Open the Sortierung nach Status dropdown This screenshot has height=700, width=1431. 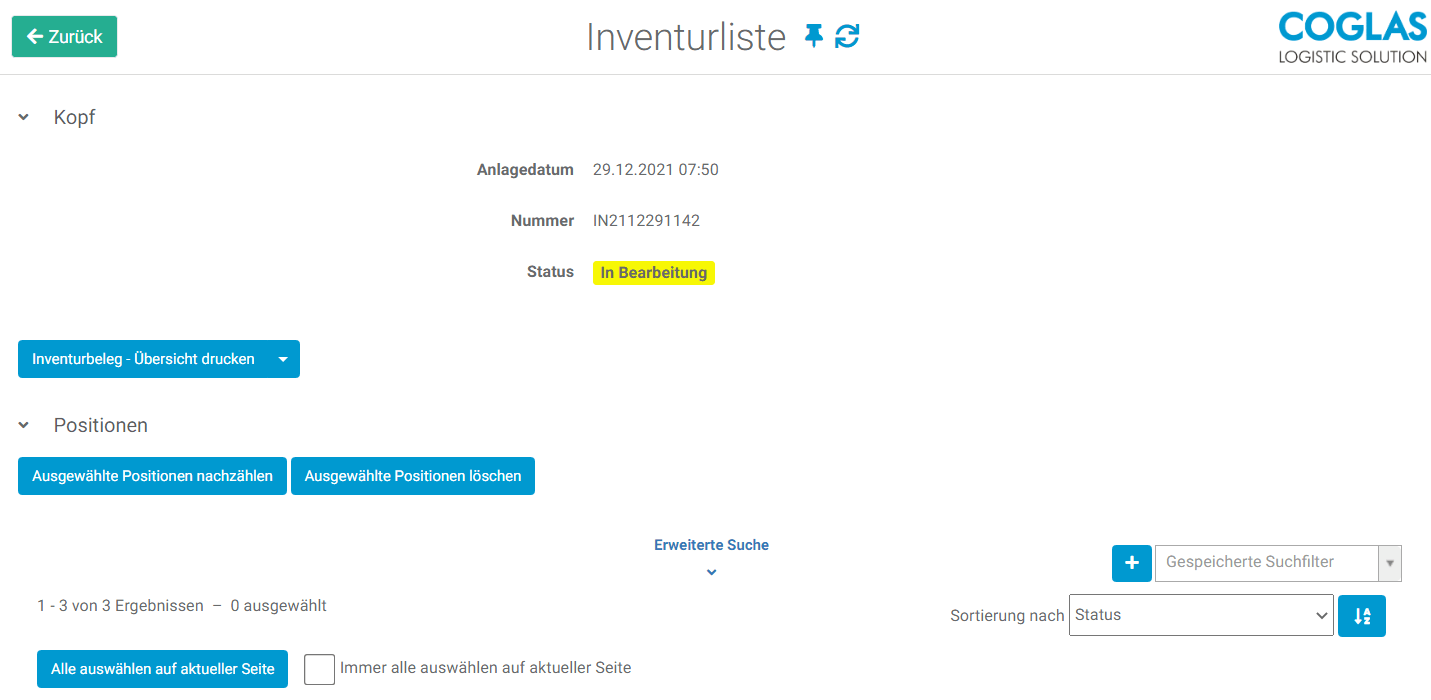pos(1200,616)
